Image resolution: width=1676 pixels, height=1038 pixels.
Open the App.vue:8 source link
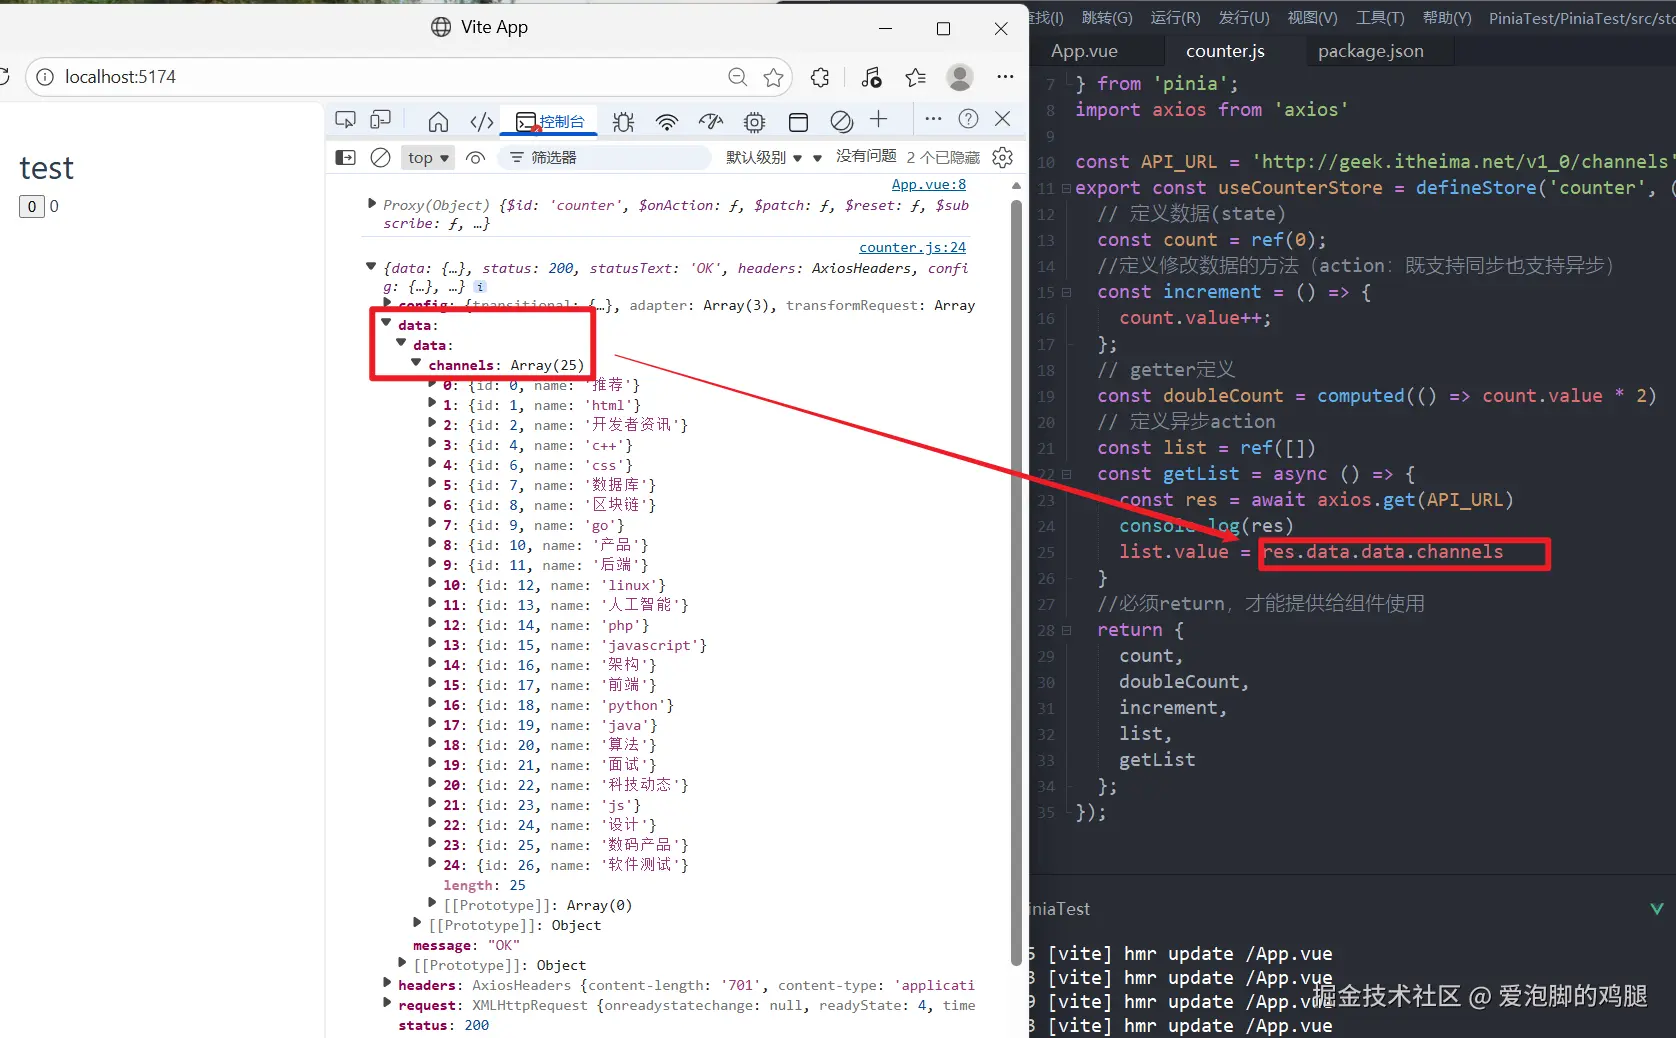[928, 184]
